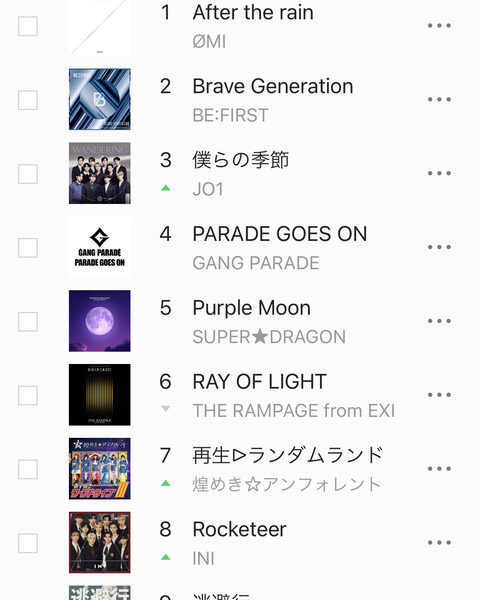Select the checkbox beside Purple Moon

click(x=28, y=321)
